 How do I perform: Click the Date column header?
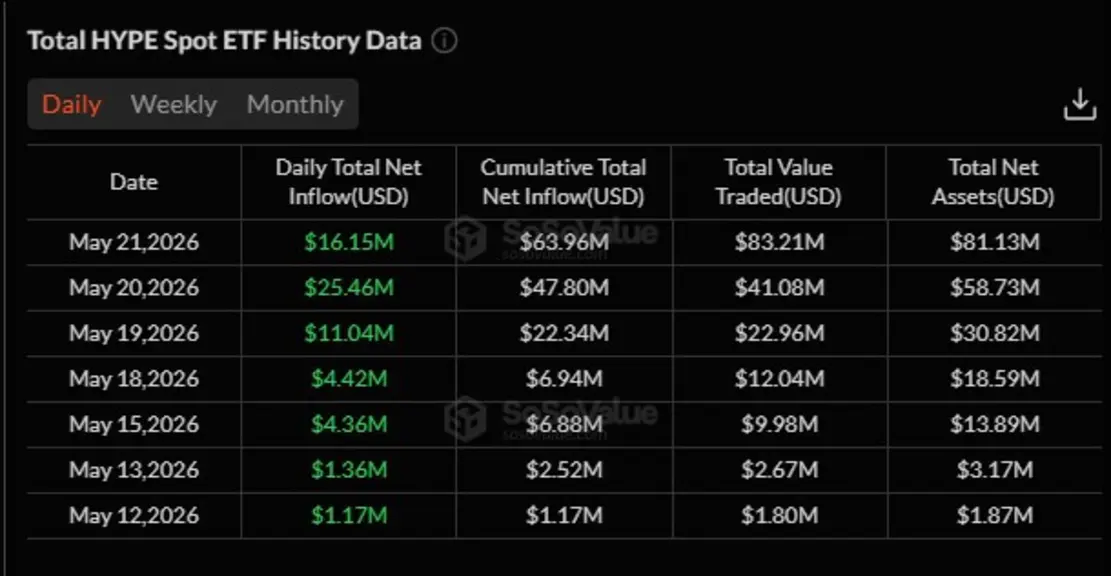click(x=134, y=182)
